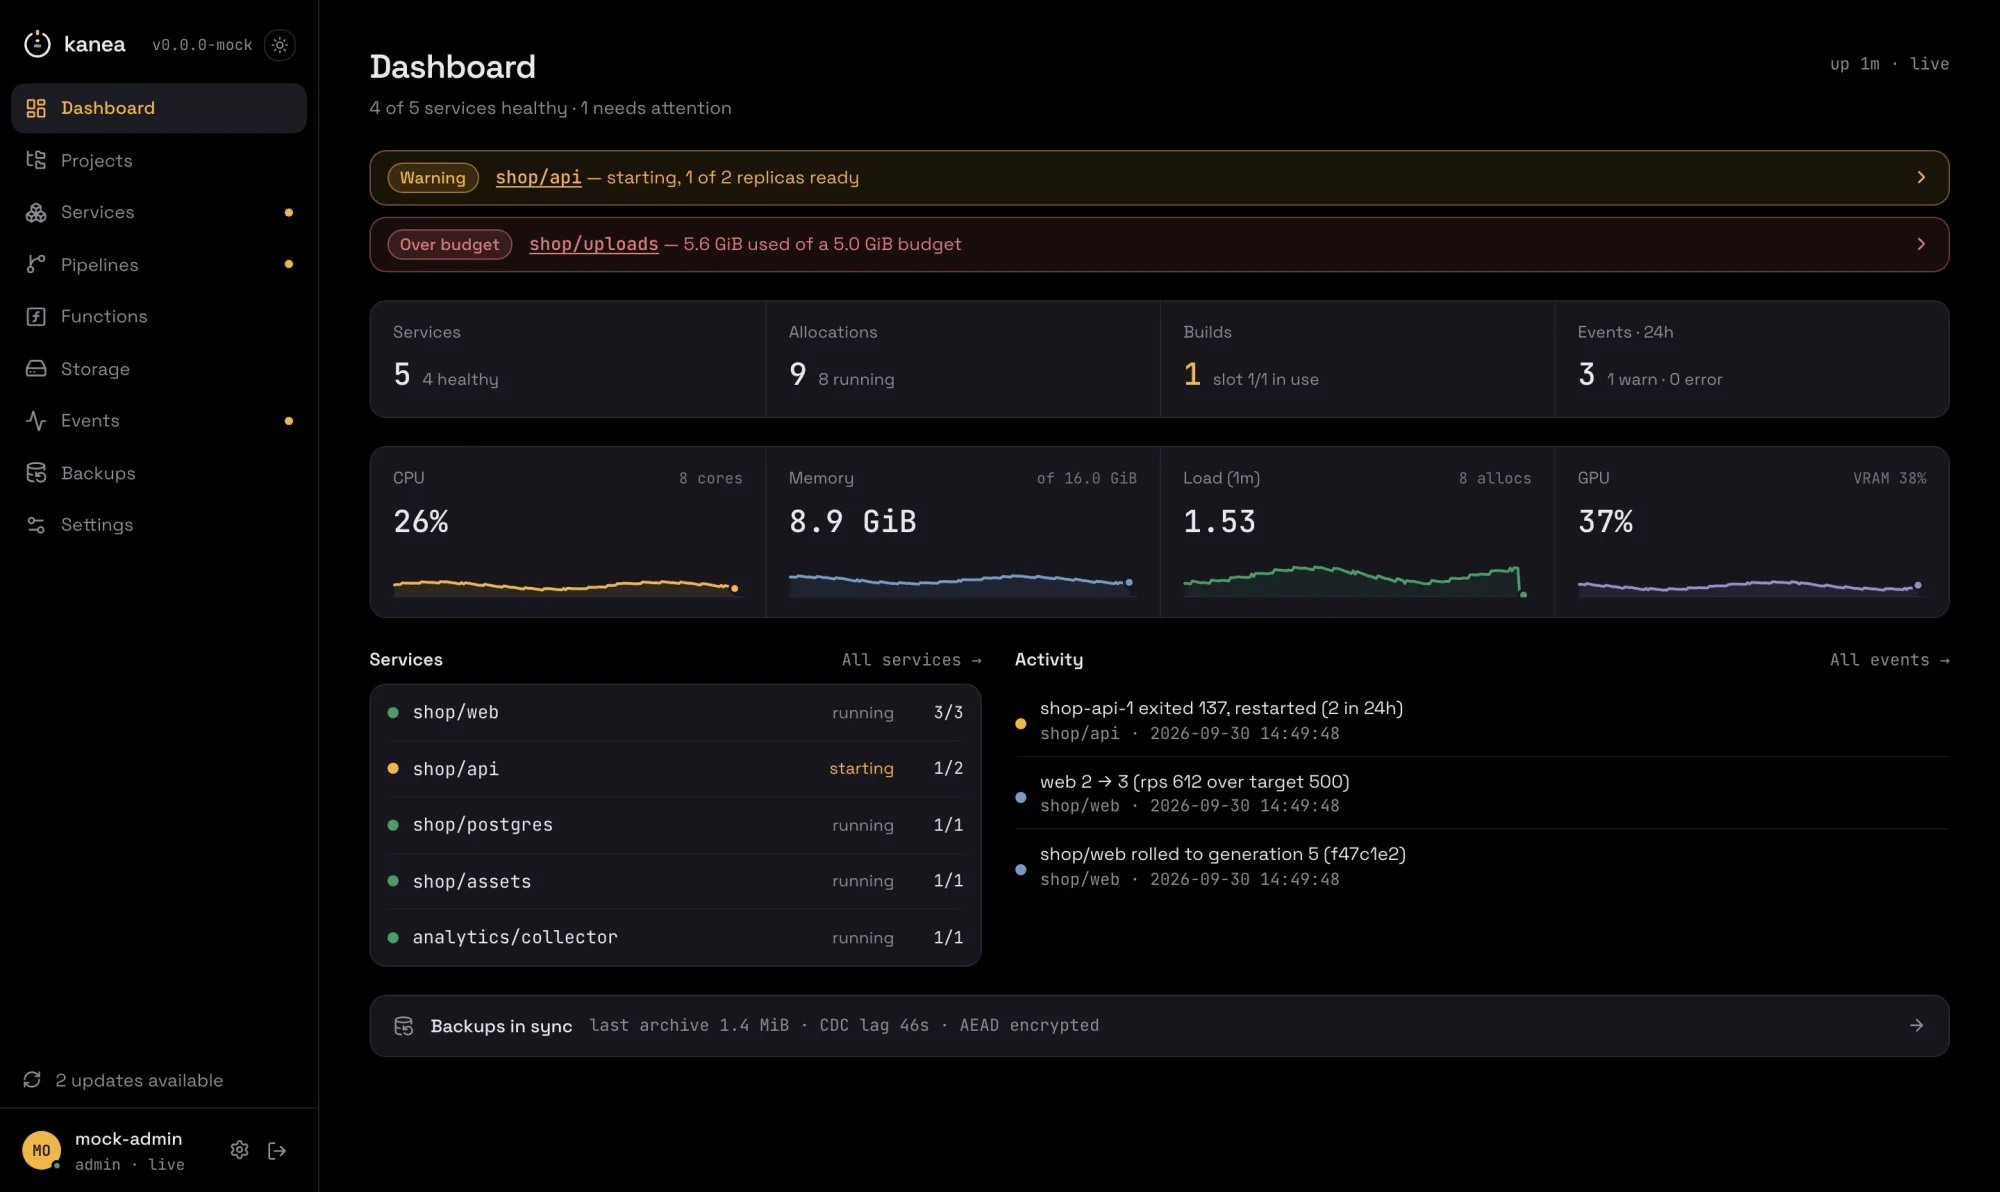The height and width of the screenshot is (1192, 2000).
Task: Click the Storage drive icon
Action: [x=36, y=368]
